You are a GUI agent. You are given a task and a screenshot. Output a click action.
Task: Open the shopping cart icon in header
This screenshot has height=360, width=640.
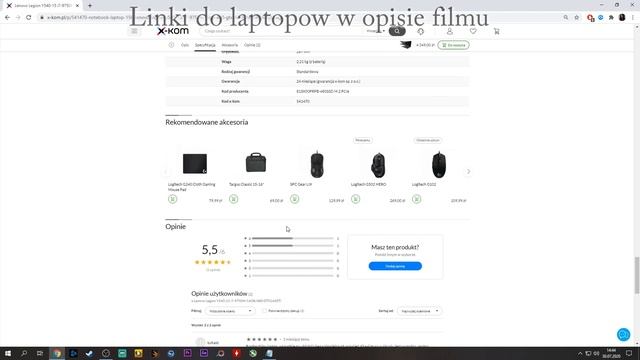pyautogui.click(x=496, y=31)
